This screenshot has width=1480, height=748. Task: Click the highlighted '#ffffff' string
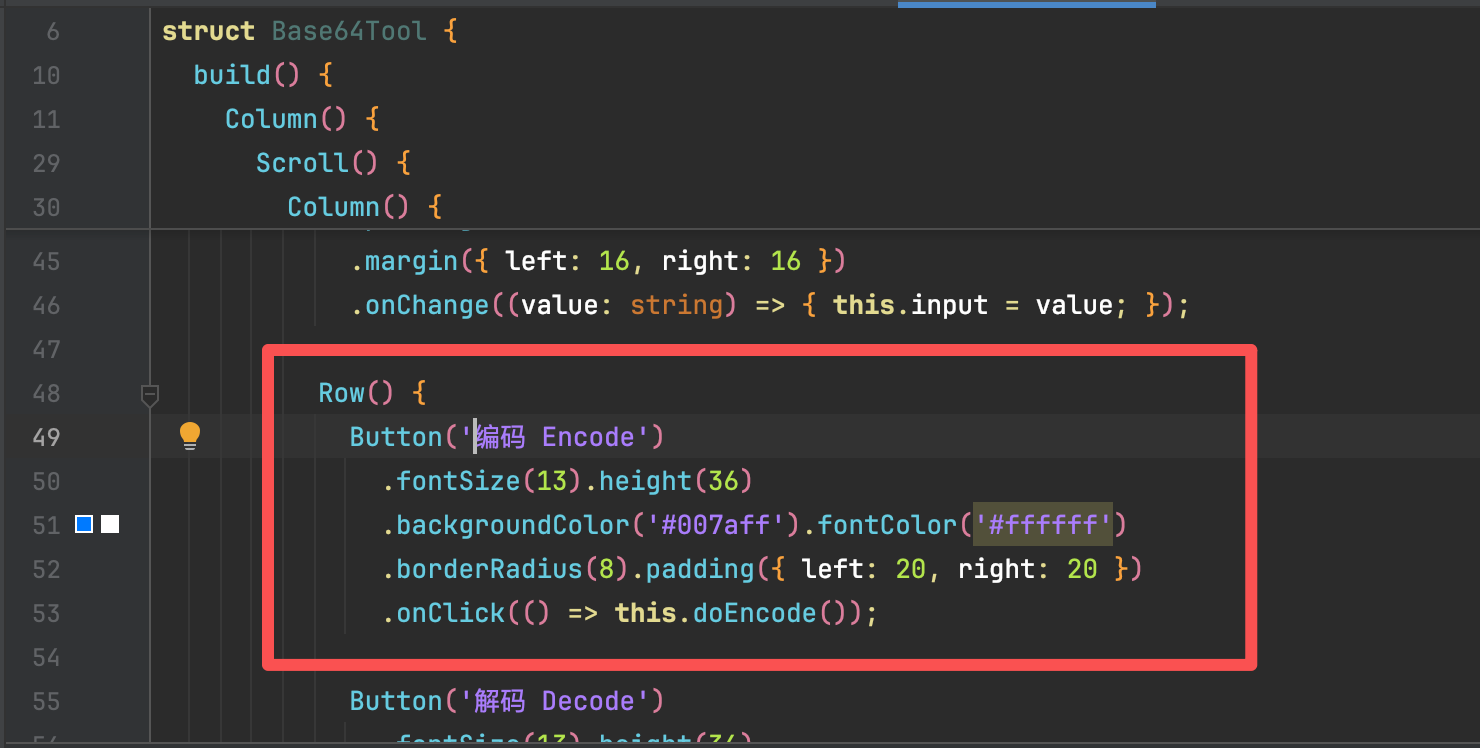1043,525
